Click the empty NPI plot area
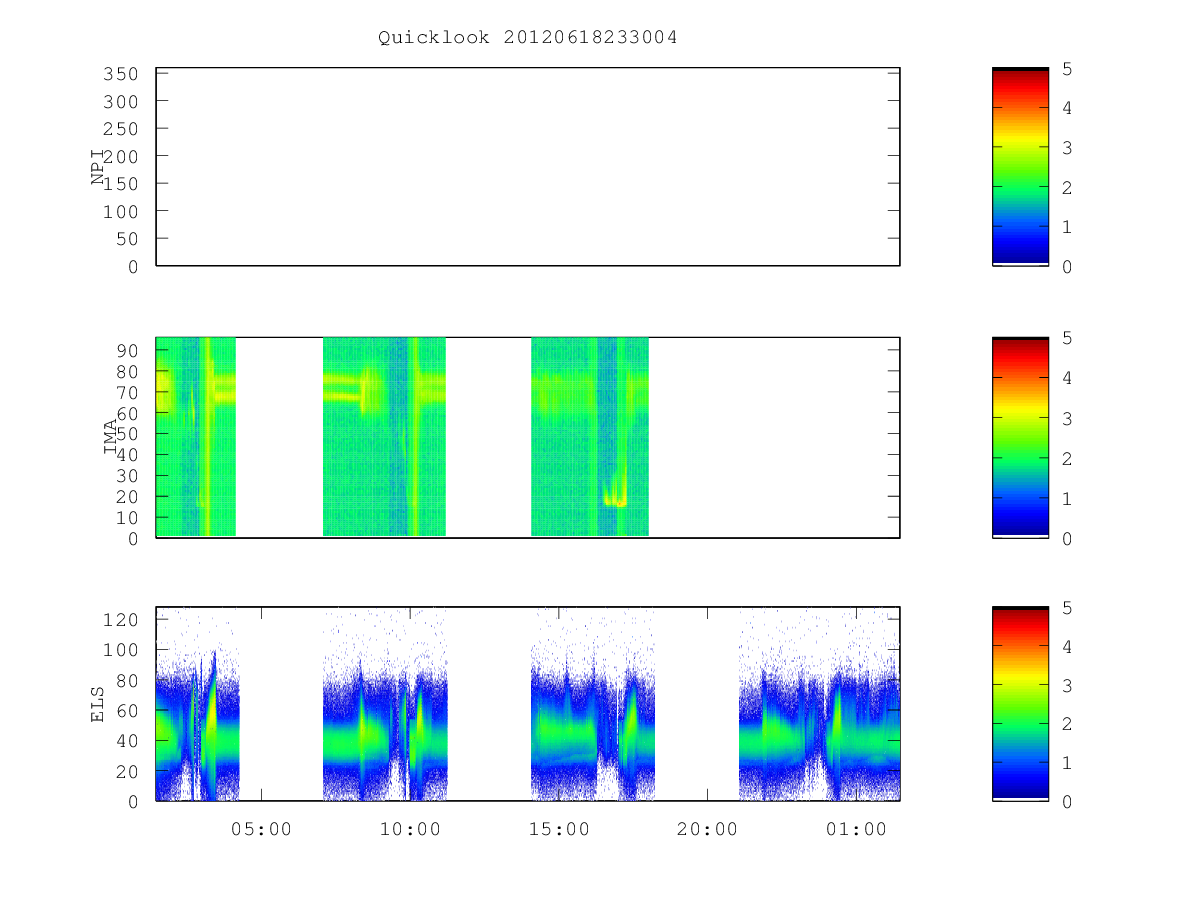The image size is (1200, 900). click(x=528, y=167)
